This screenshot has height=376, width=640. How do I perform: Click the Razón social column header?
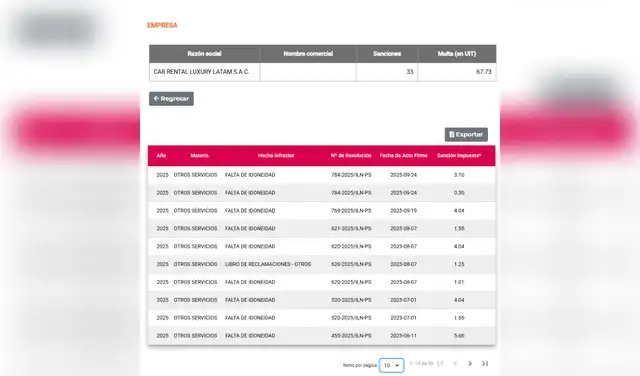204,54
